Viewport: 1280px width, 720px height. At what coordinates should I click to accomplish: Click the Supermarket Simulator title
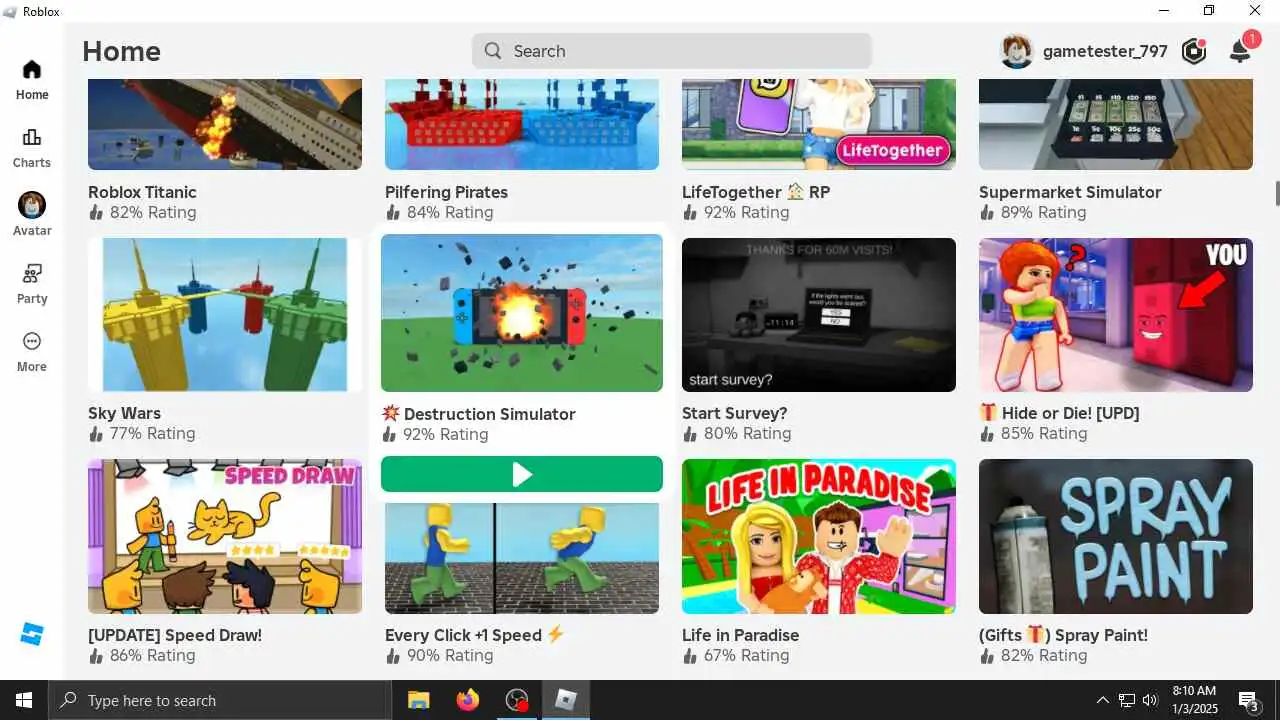(1070, 192)
